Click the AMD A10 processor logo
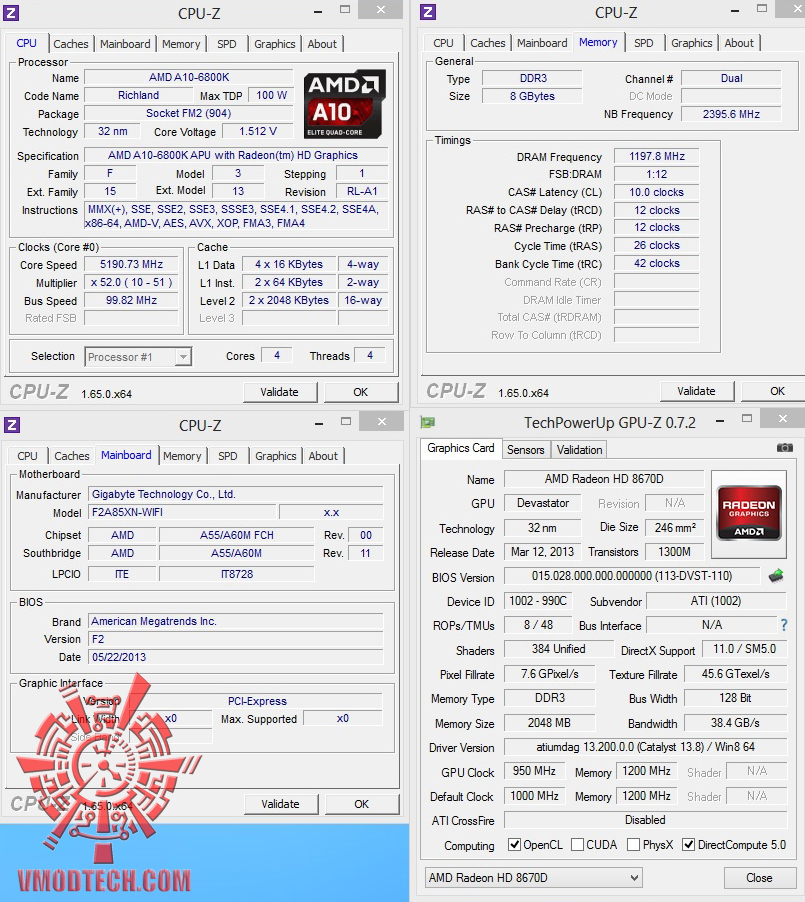Viewport: 805px width, 902px height. (x=344, y=104)
